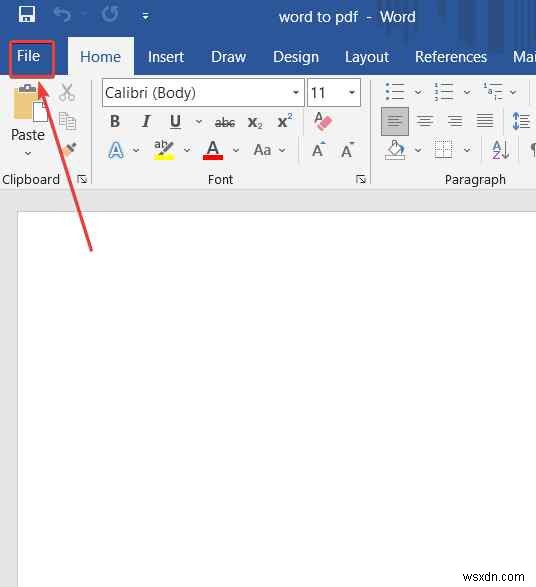The height and width of the screenshot is (587, 536).
Task: Click Decrease Font Size button
Action: click(x=348, y=150)
